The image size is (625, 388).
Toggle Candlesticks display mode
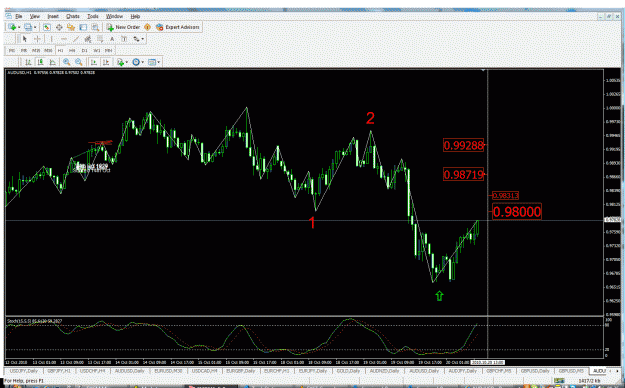[40, 62]
